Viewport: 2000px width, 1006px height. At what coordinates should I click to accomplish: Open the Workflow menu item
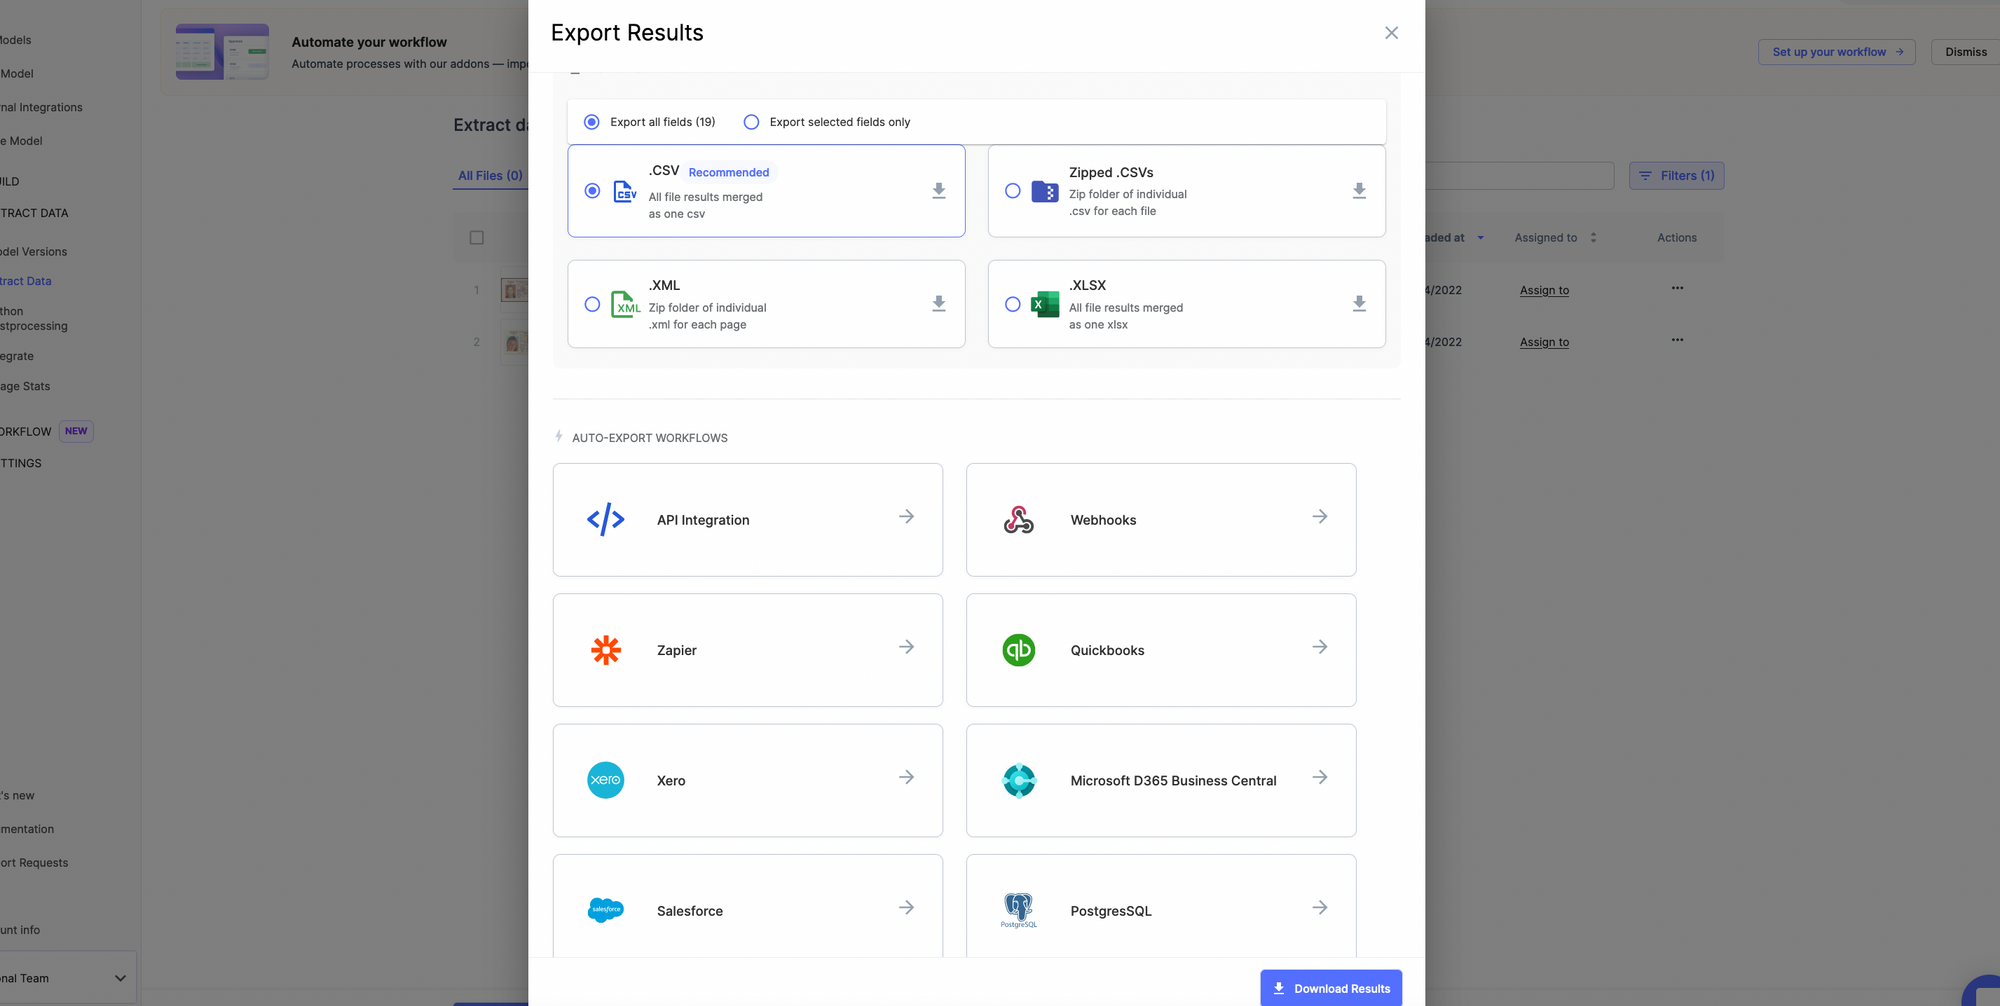pos(26,432)
